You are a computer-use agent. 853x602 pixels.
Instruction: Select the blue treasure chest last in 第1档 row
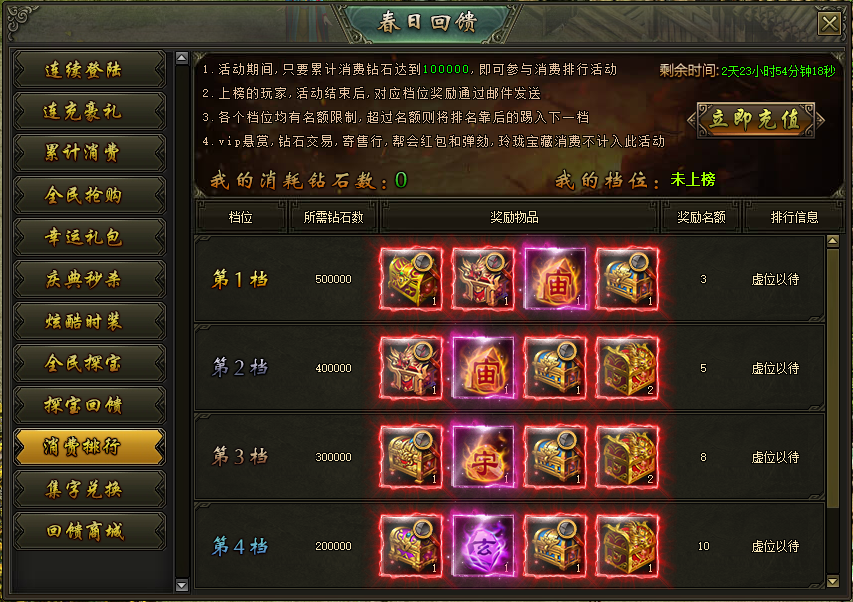[x=627, y=279]
